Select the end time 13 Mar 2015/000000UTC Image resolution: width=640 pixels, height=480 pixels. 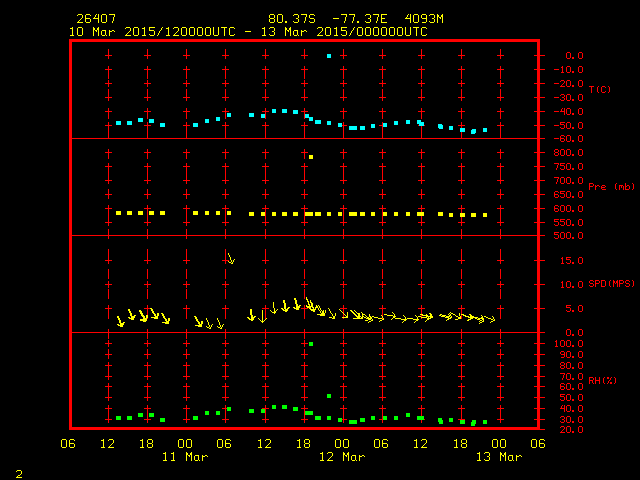344,32
